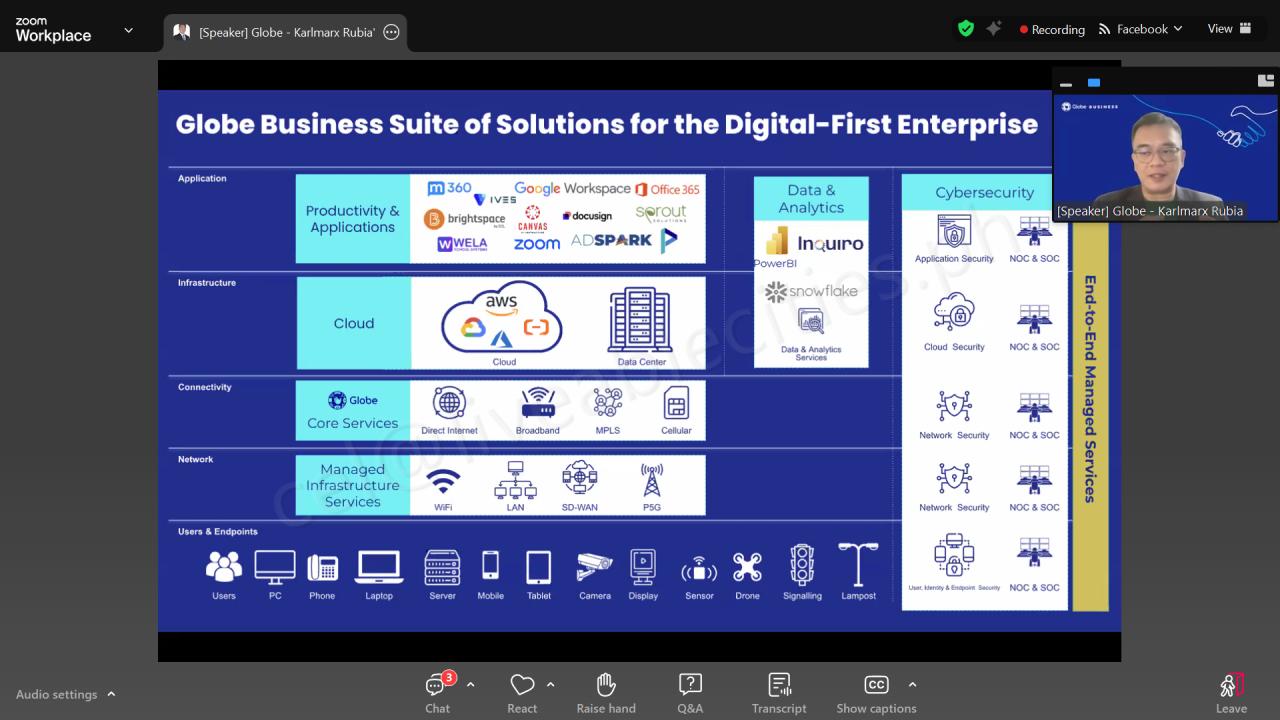Select the Speaker Globe - Karlmarx Rubia tab
The height and width of the screenshot is (720, 1280).
(x=286, y=32)
